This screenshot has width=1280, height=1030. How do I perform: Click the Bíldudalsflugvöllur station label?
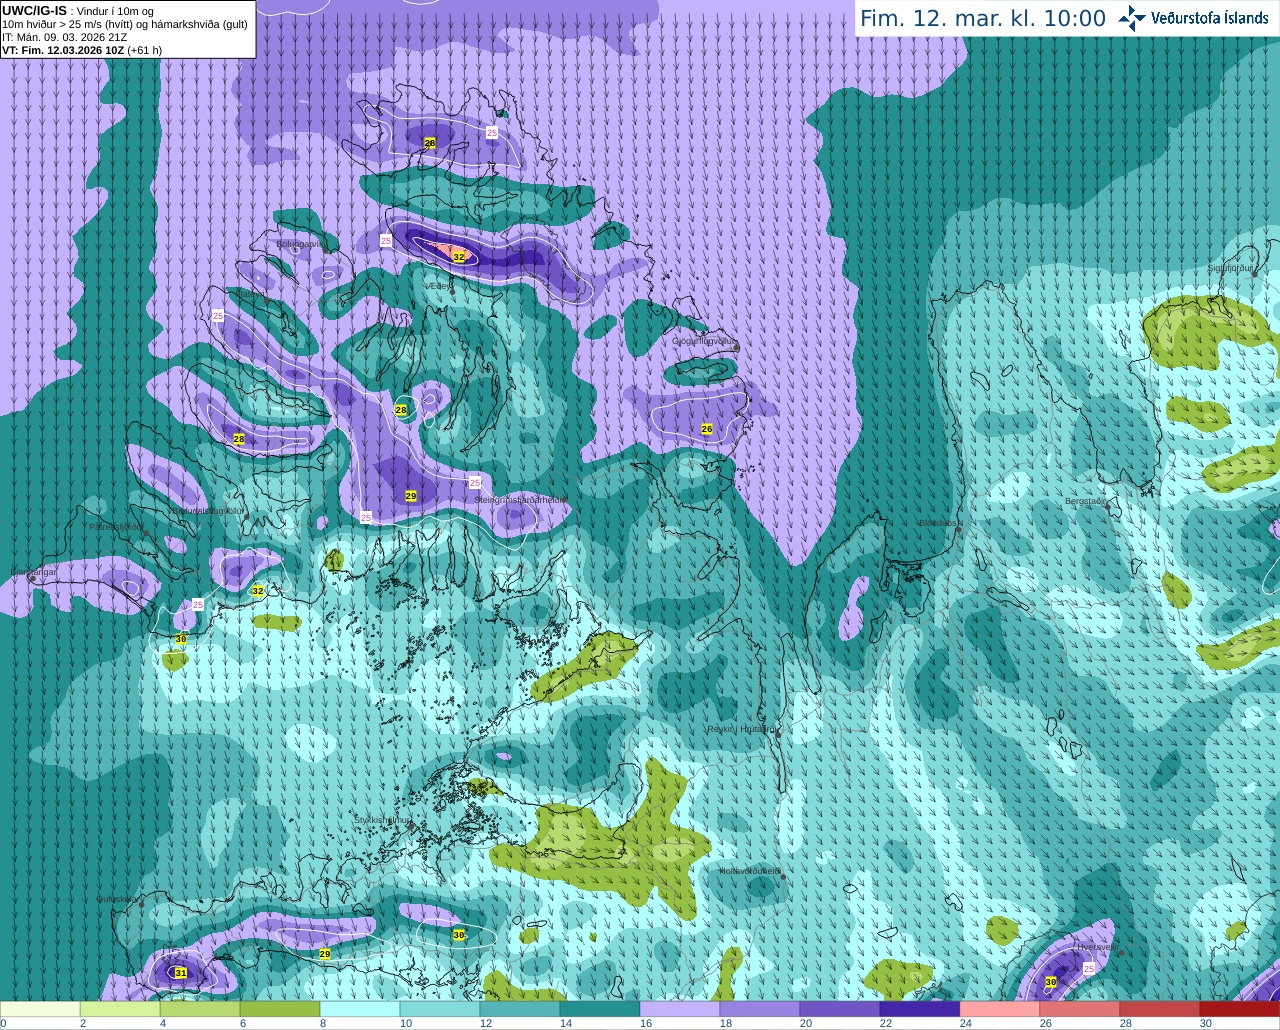[x=207, y=510]
